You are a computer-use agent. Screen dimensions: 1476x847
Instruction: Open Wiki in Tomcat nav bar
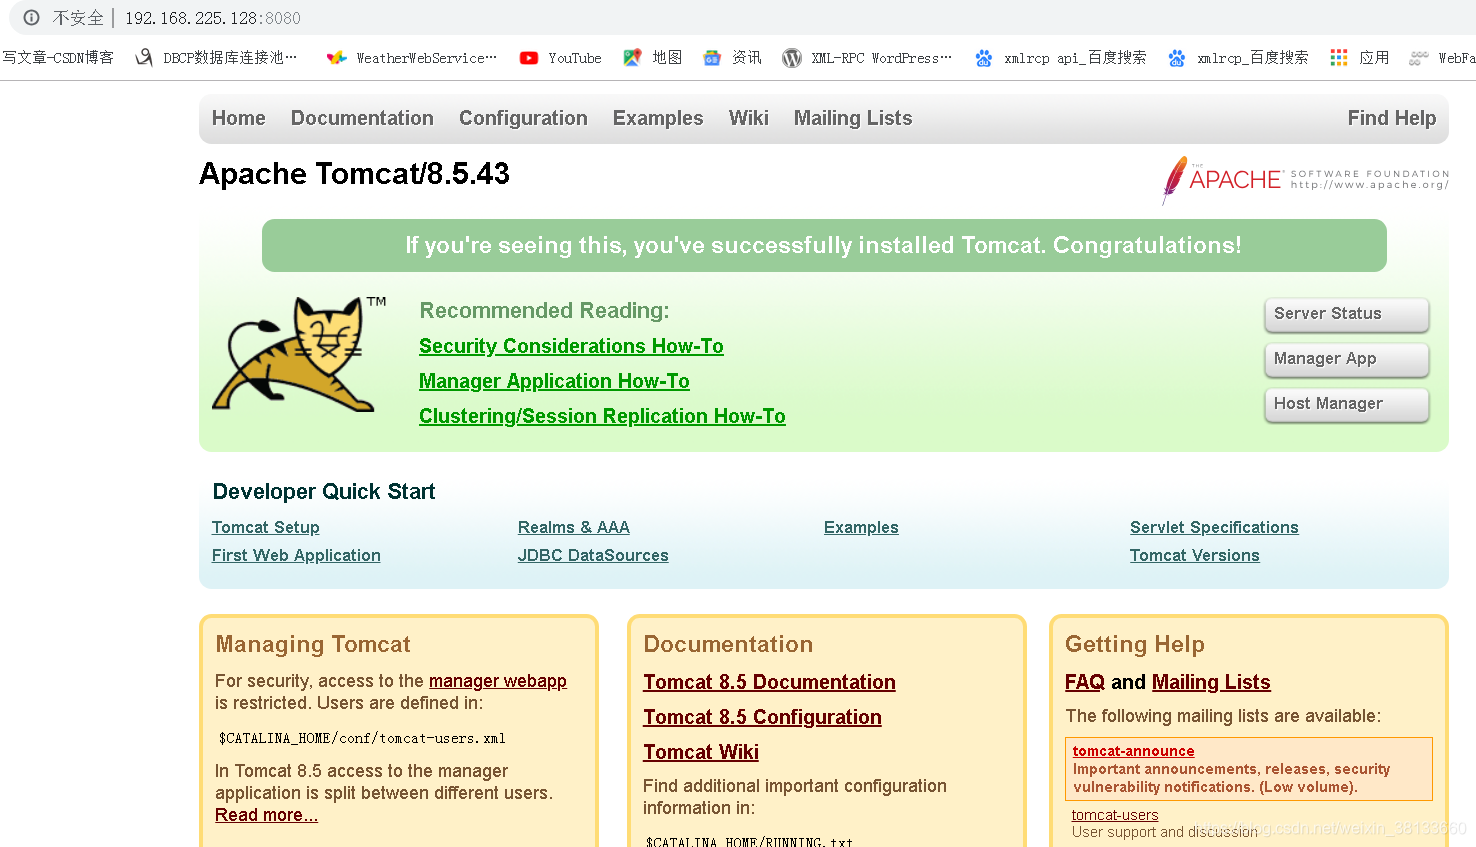[x=749, y=118]
